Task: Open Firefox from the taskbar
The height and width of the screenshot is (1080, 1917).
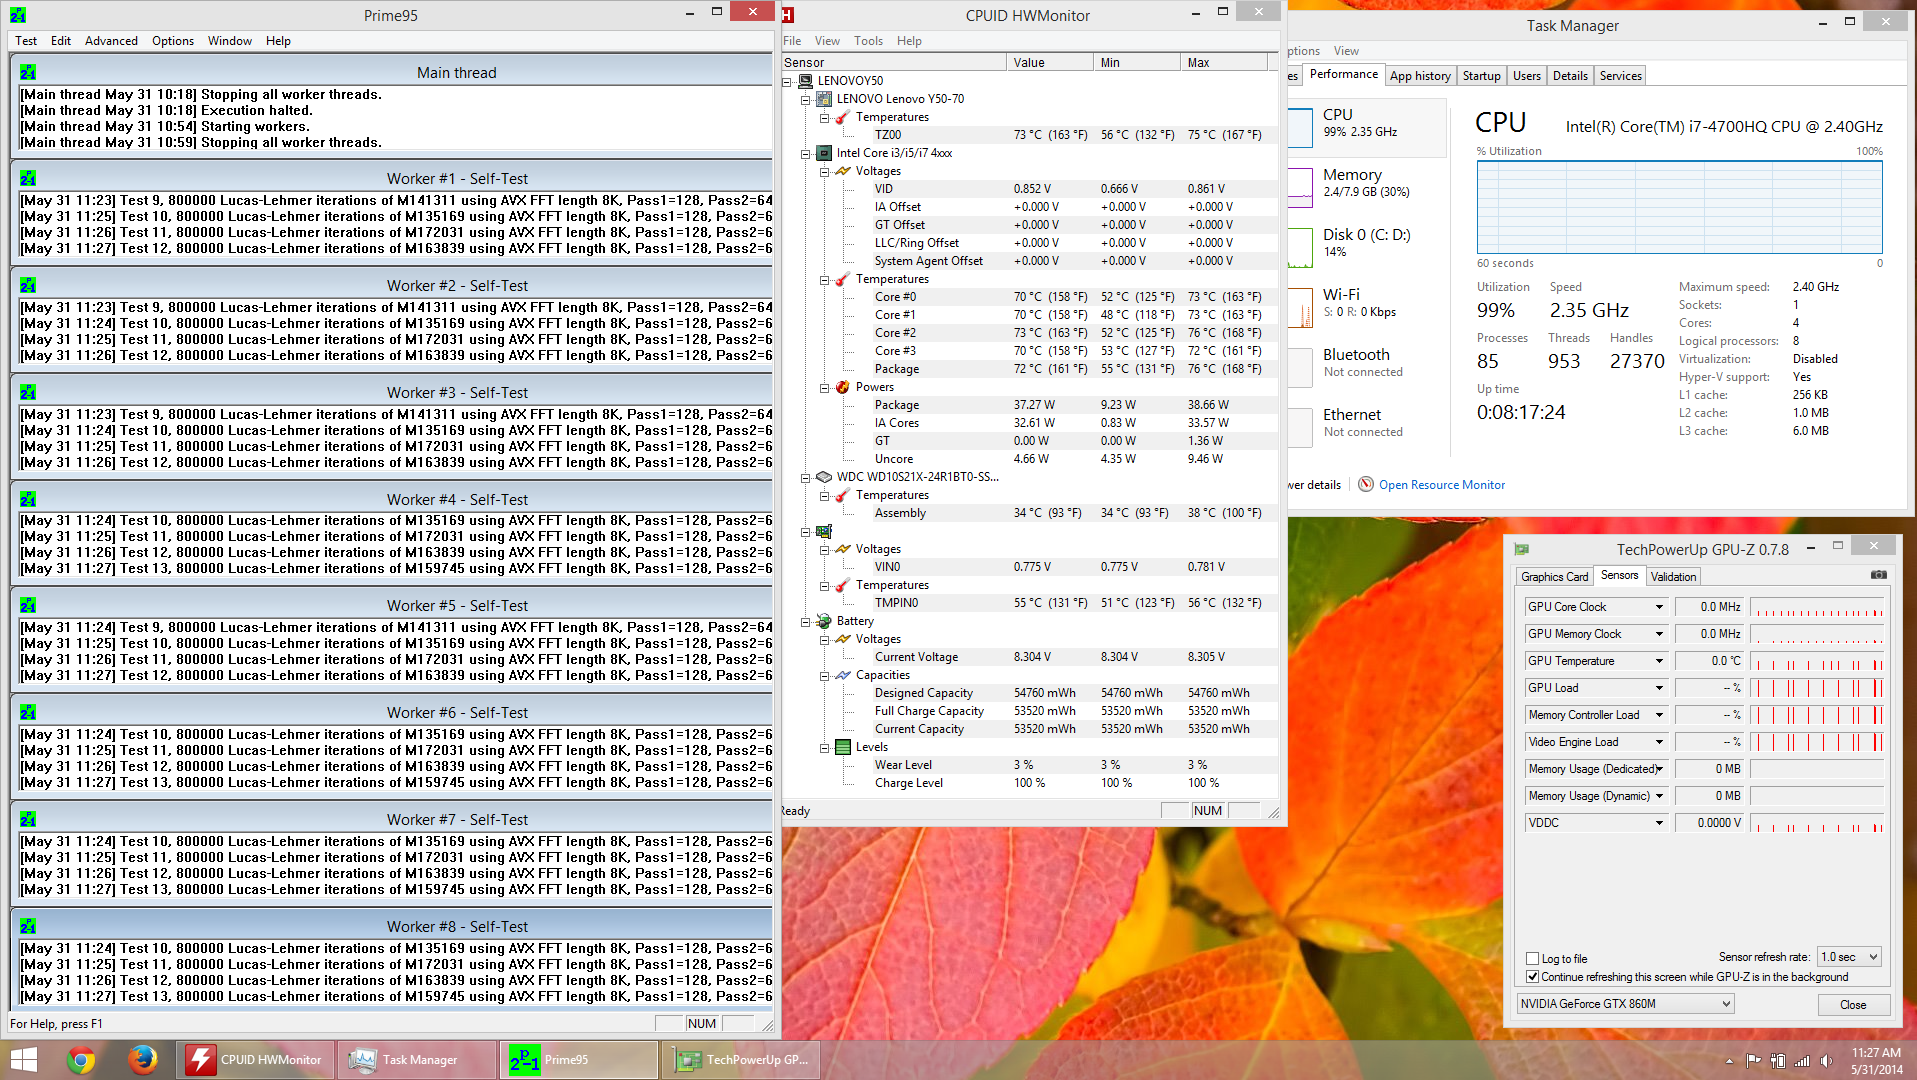Action: [x=143, y=1059]
